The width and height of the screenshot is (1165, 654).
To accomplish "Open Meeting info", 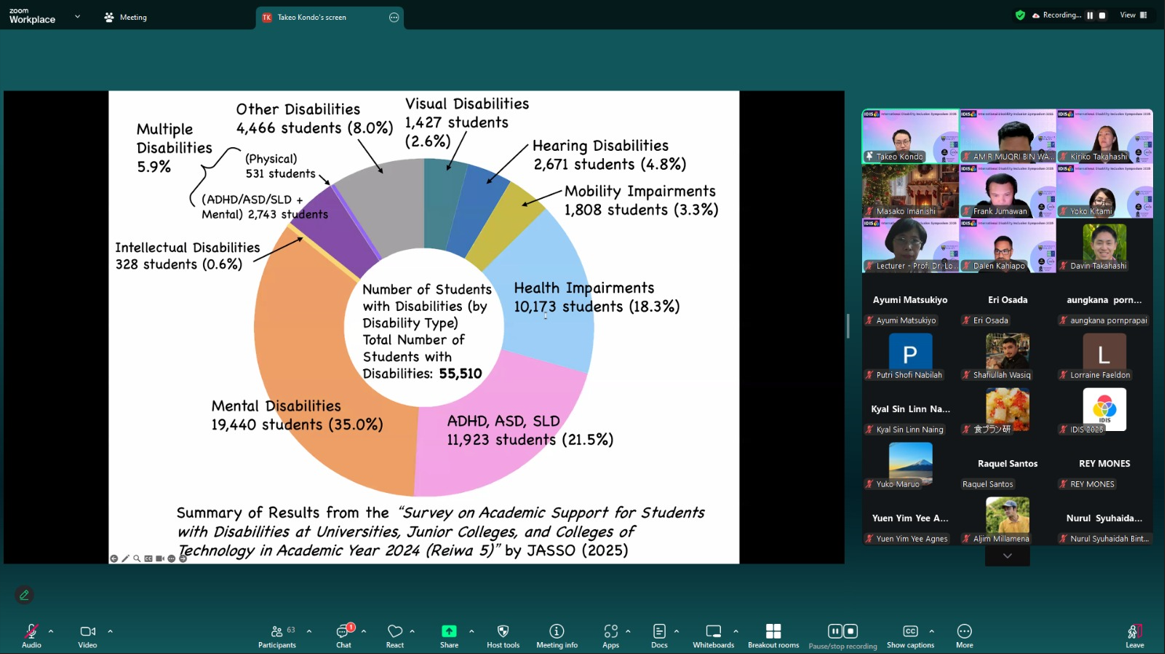I will pos(557,634).
